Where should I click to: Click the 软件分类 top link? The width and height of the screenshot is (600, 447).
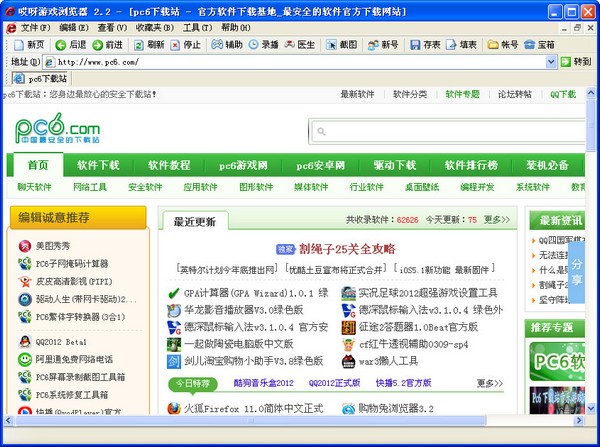410,94
